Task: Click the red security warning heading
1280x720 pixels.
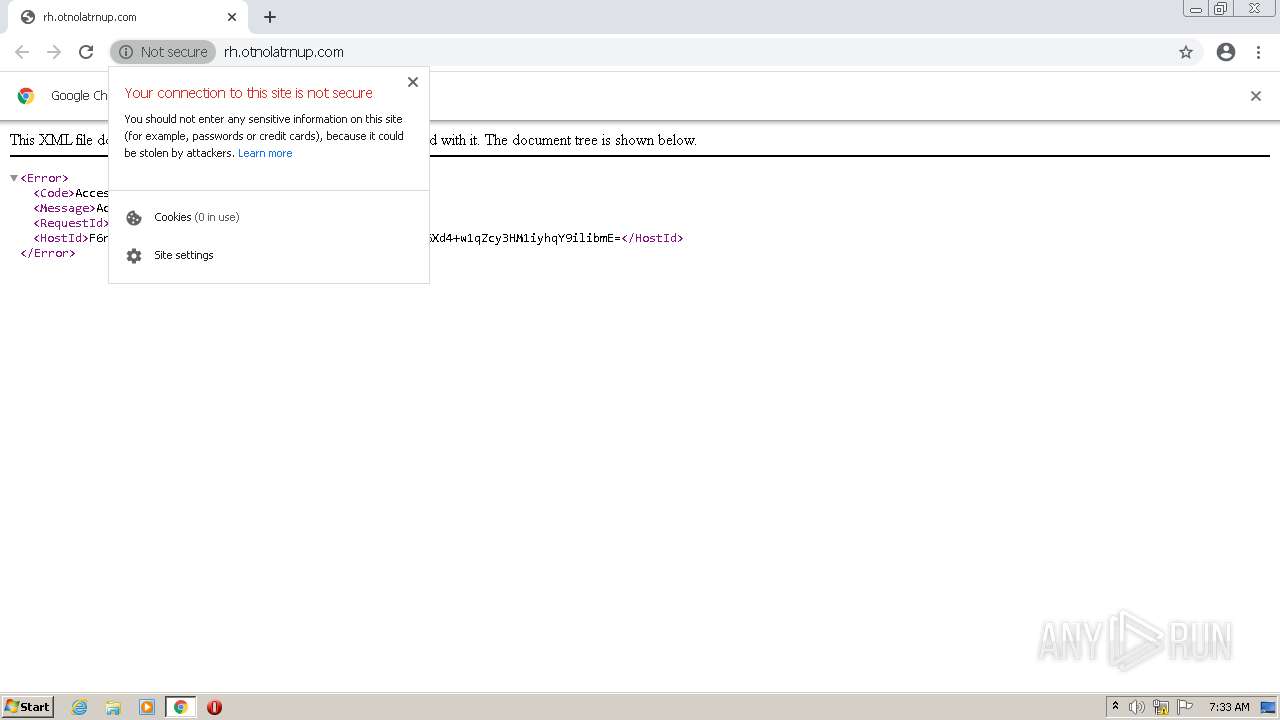Action: point(250,93)
